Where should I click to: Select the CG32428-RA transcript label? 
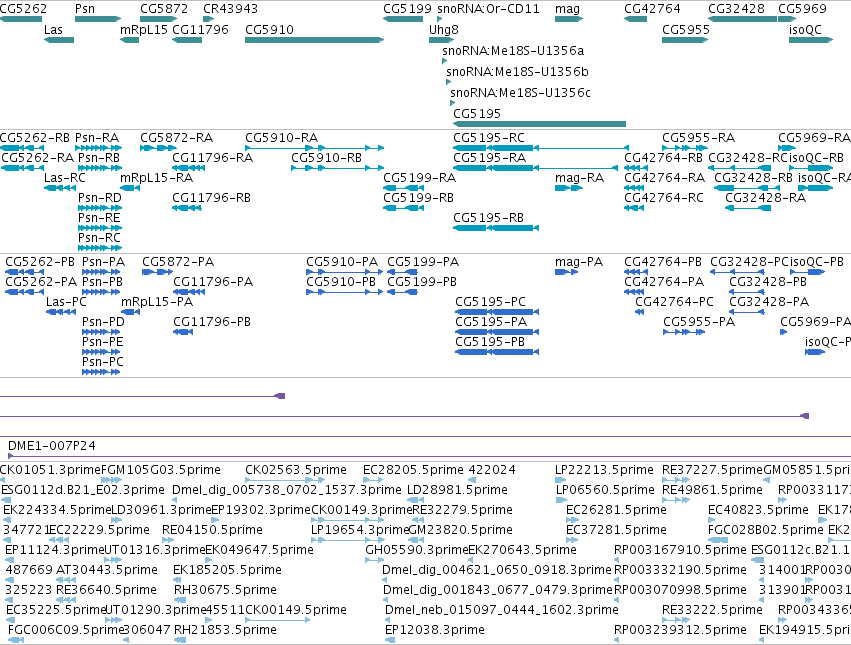coord(765,198)
